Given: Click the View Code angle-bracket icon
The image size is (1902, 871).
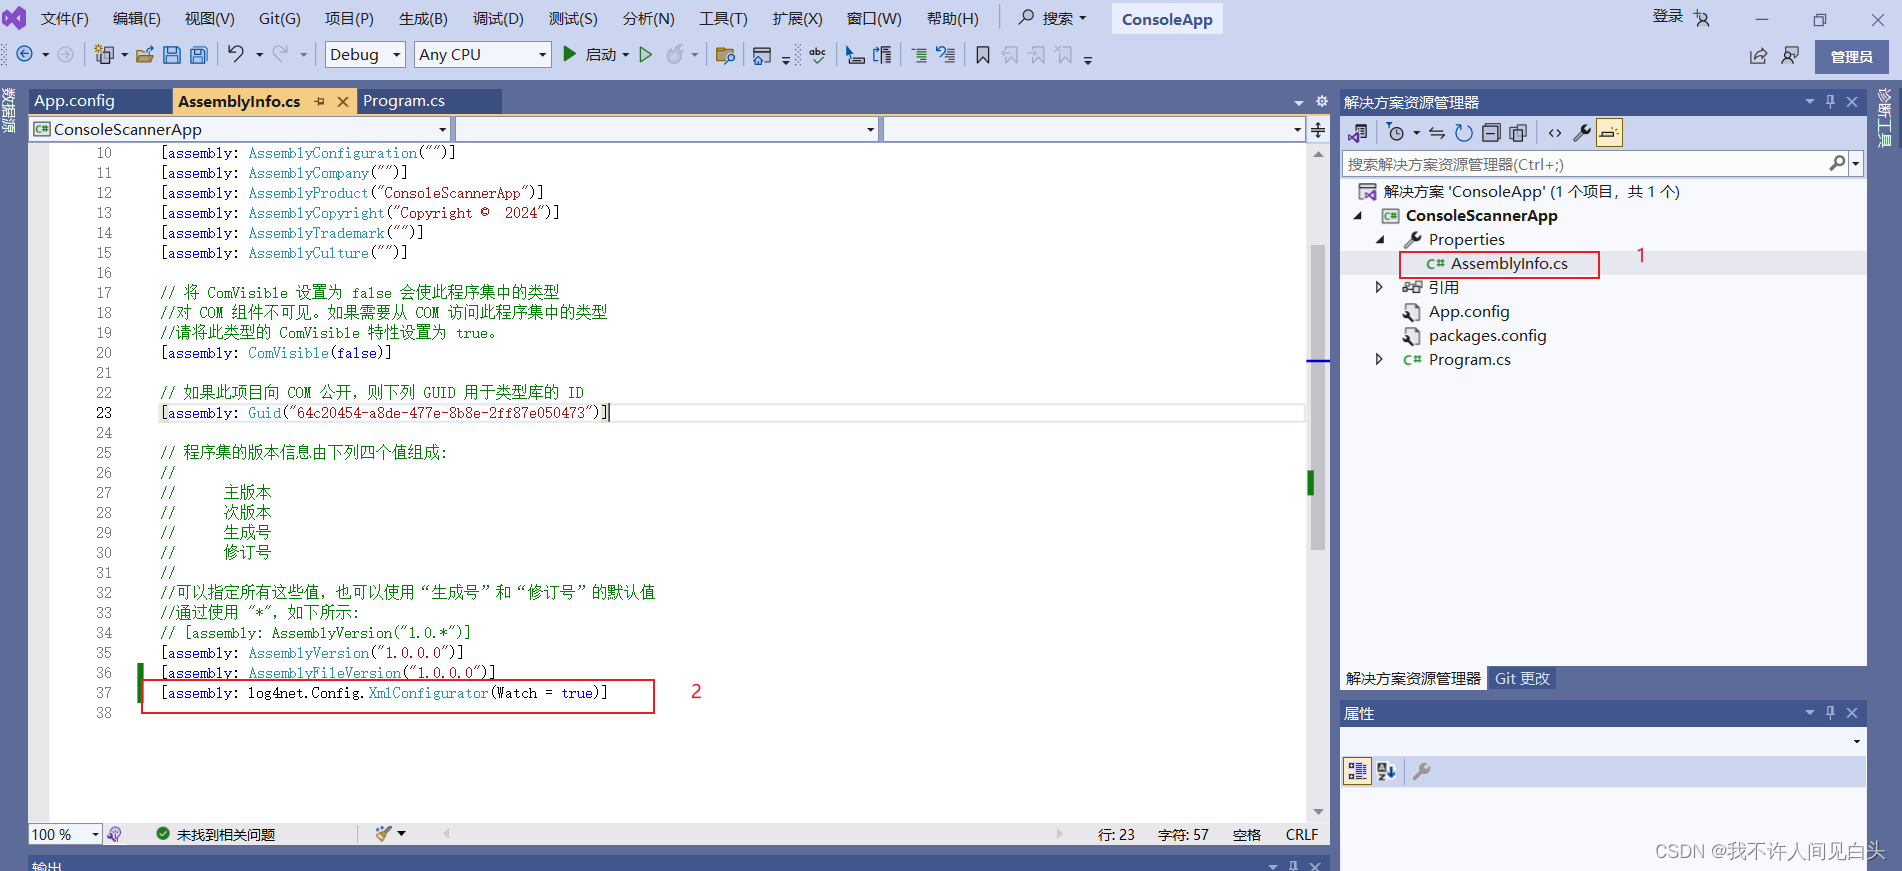Looking at the screenshot, I should pyautogui.click(x=1555, y=133).
